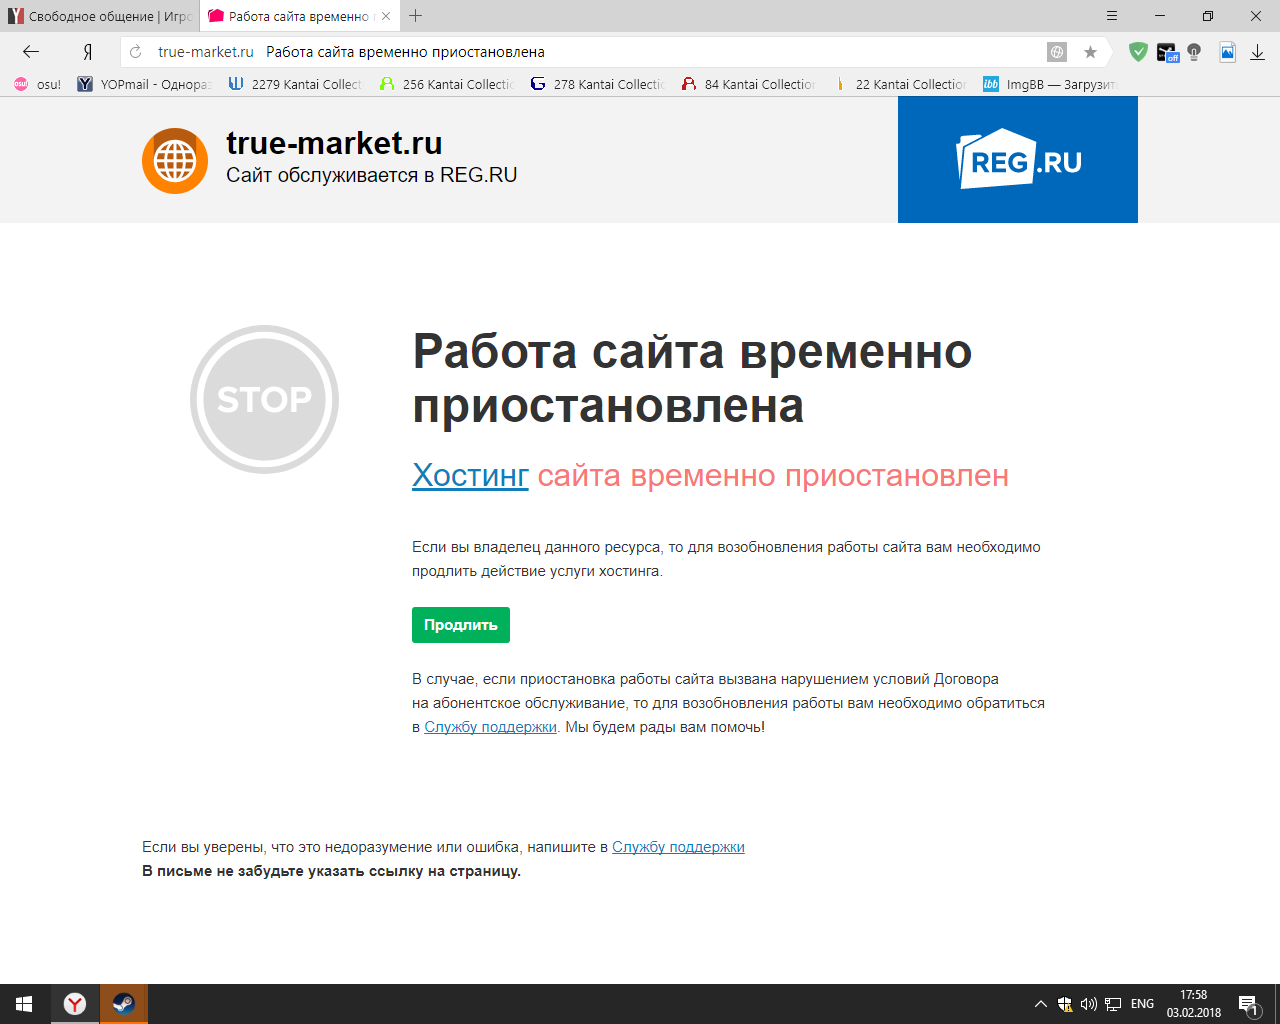Click the Yandex home icon in toolbar
The image size is (1280, 1024).
point(87,52)
